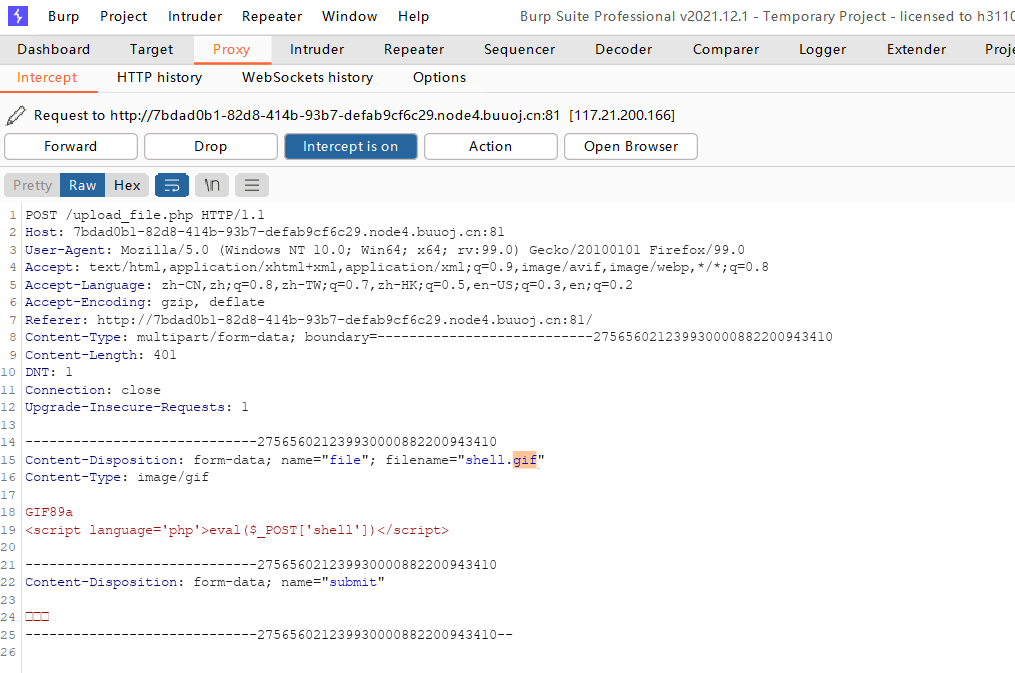
Task: Switch editor to Raw view
Action: [x=83, y=185]
